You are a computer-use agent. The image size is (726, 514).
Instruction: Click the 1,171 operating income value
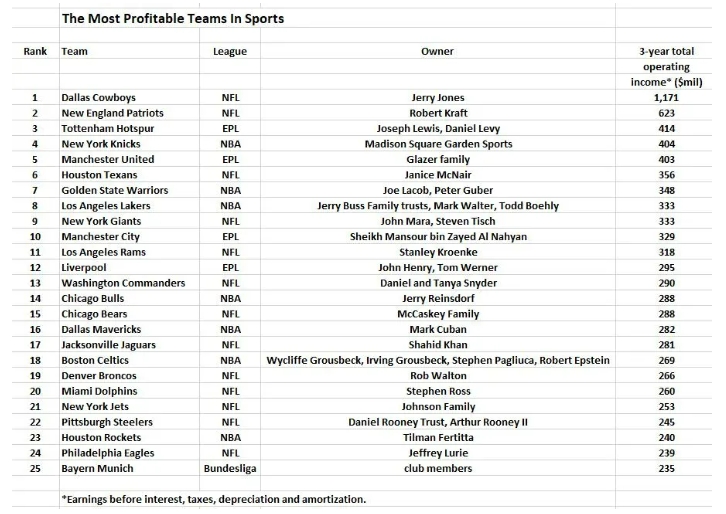pos(666,97)
